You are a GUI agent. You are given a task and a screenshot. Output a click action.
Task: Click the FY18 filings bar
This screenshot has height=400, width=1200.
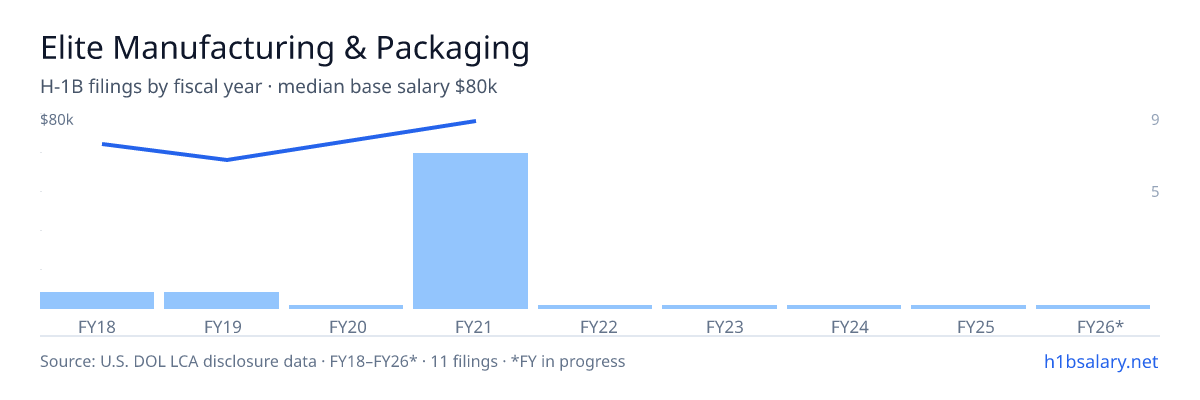click(97, 300)
